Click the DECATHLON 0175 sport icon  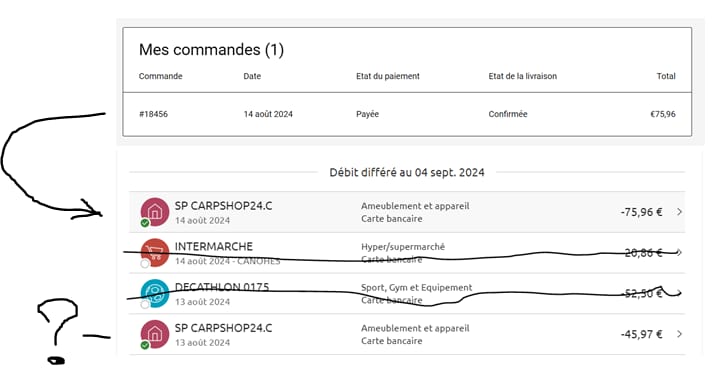[x=155, y=293]
